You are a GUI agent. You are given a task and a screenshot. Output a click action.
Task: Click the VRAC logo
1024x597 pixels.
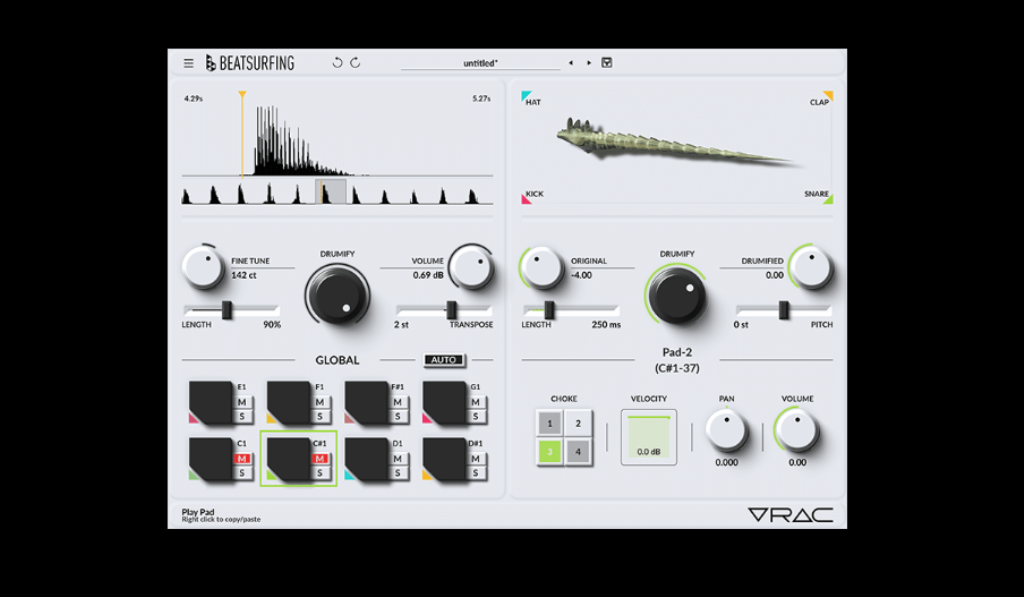pos(791,515)
